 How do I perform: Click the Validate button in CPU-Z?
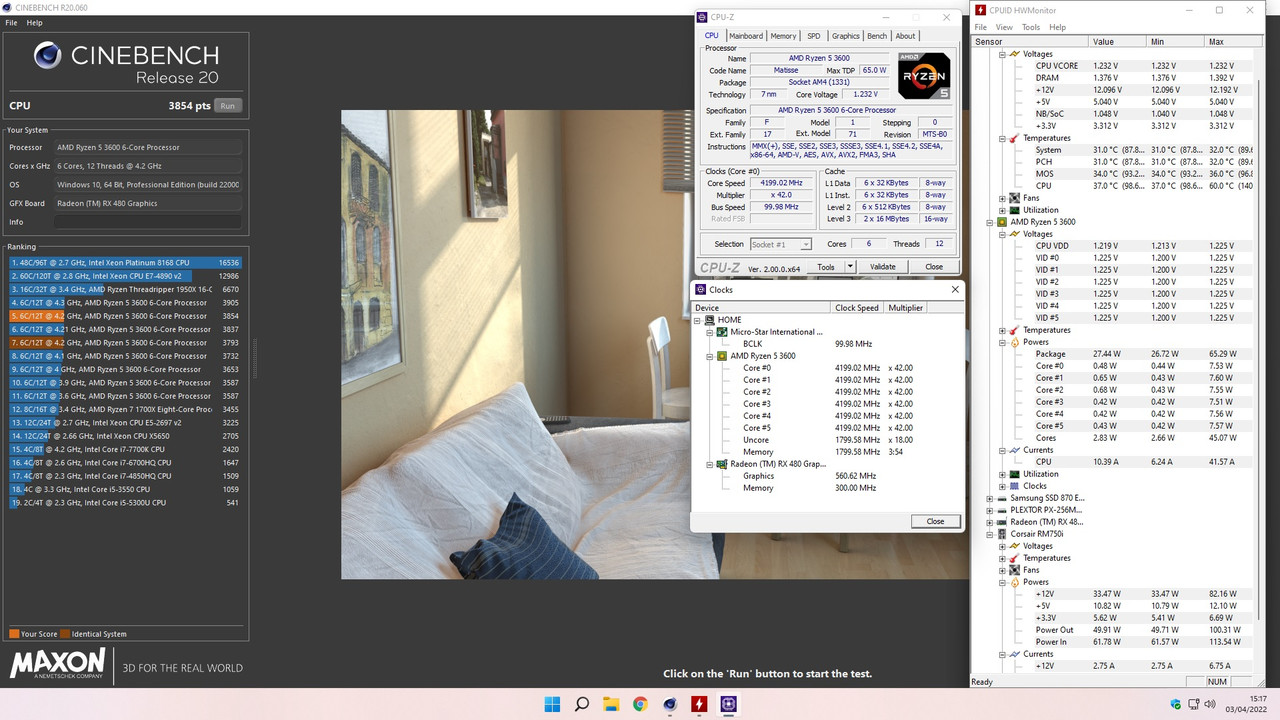883,267
